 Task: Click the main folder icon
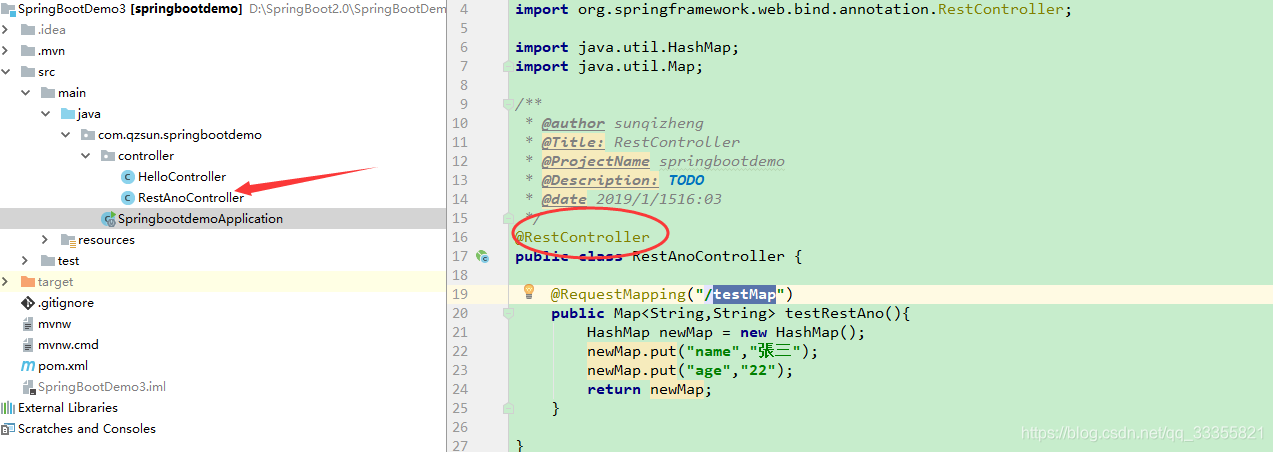48,93
